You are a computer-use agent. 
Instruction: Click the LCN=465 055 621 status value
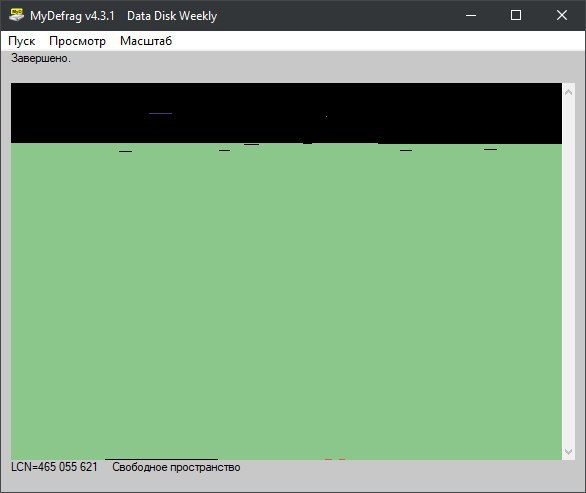tap(54, 467)
